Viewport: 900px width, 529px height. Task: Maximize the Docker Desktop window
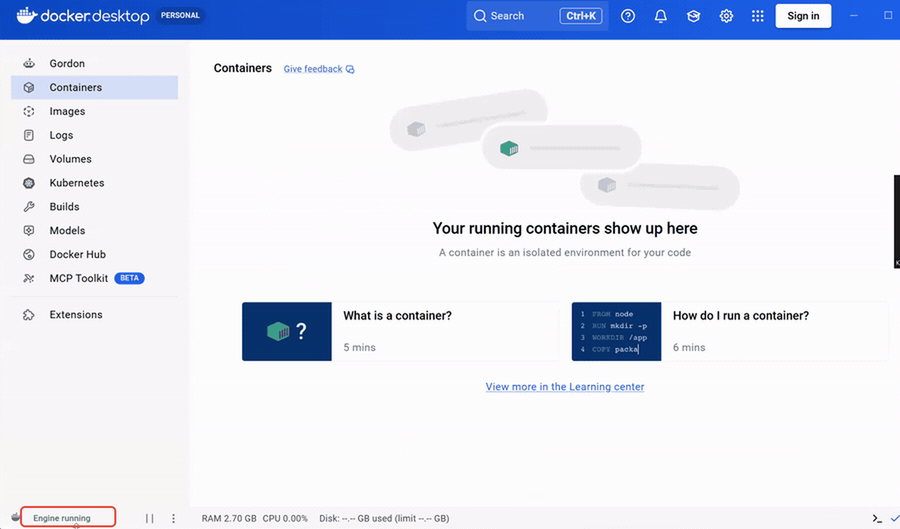pos(888,16)
